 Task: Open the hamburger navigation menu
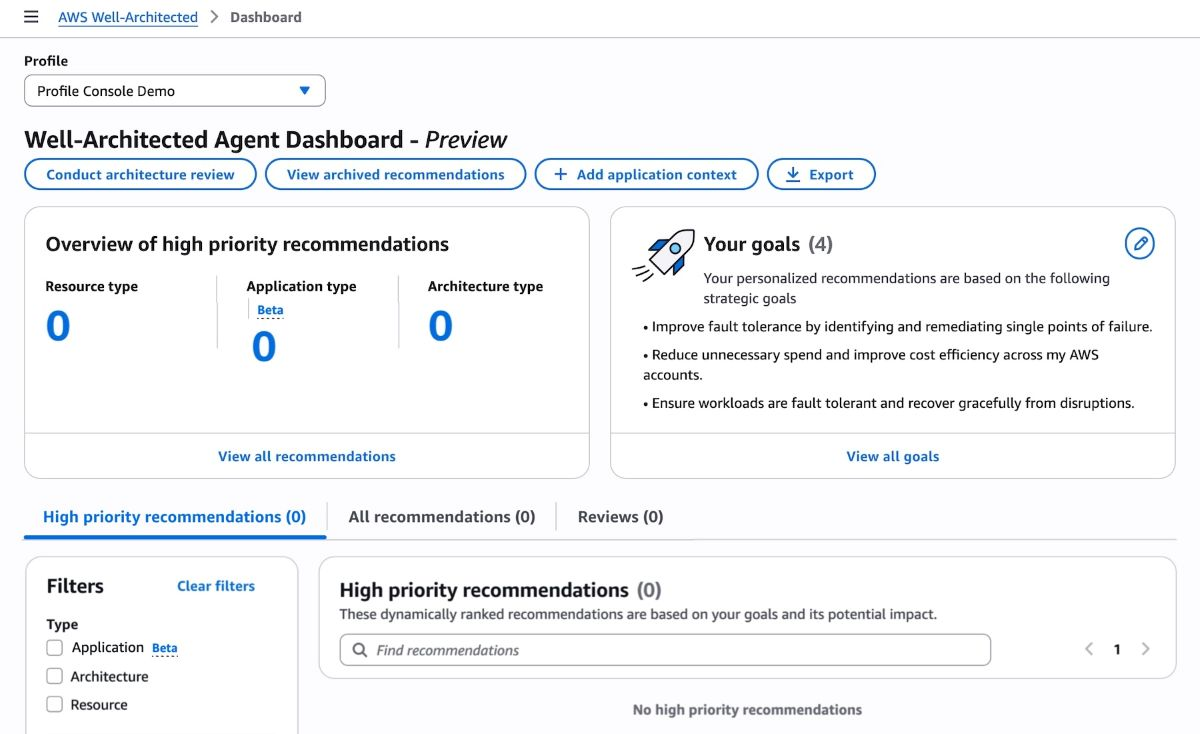[31, 17]
